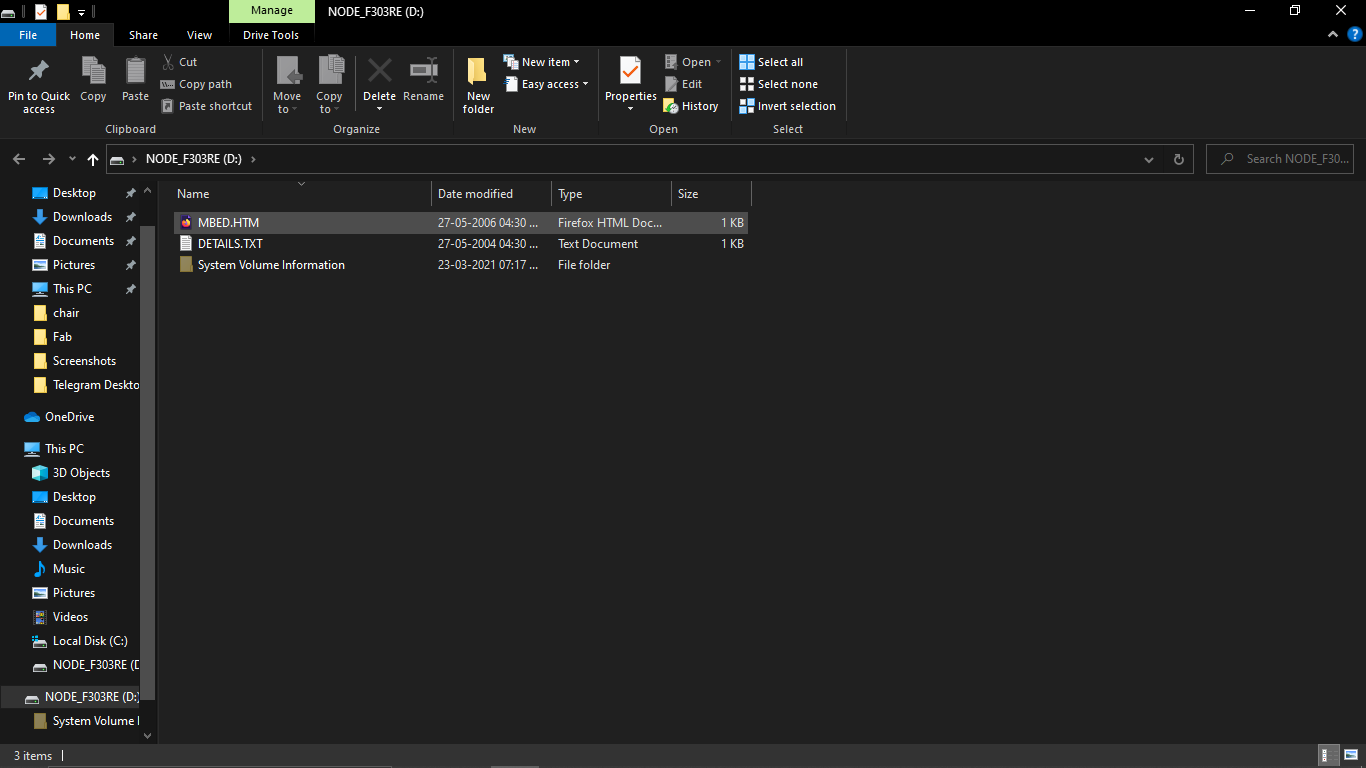Open pinned Downloads in Quick access
The image size is (1366, 768).
click(82, 217)
